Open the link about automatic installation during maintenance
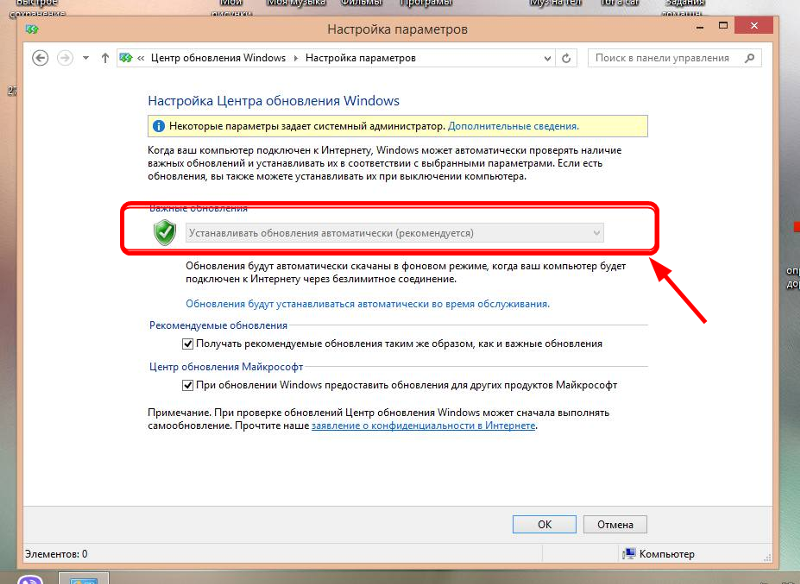 (x=367, y=304)
